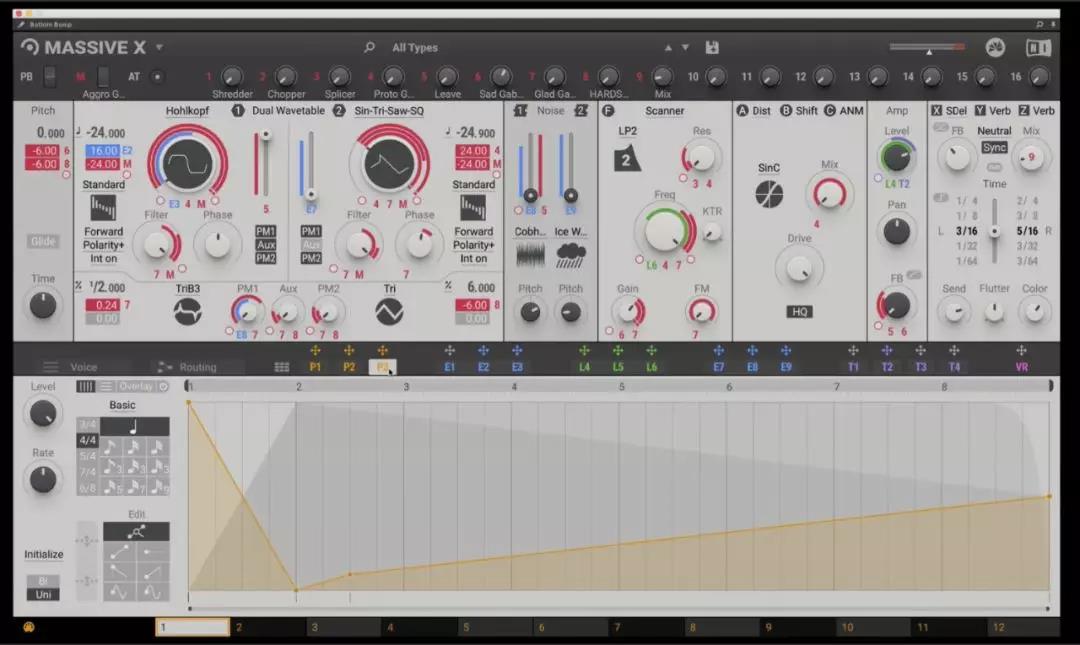
Task: Click the B Shift insert slot
Action: click(x=798, y=110)
